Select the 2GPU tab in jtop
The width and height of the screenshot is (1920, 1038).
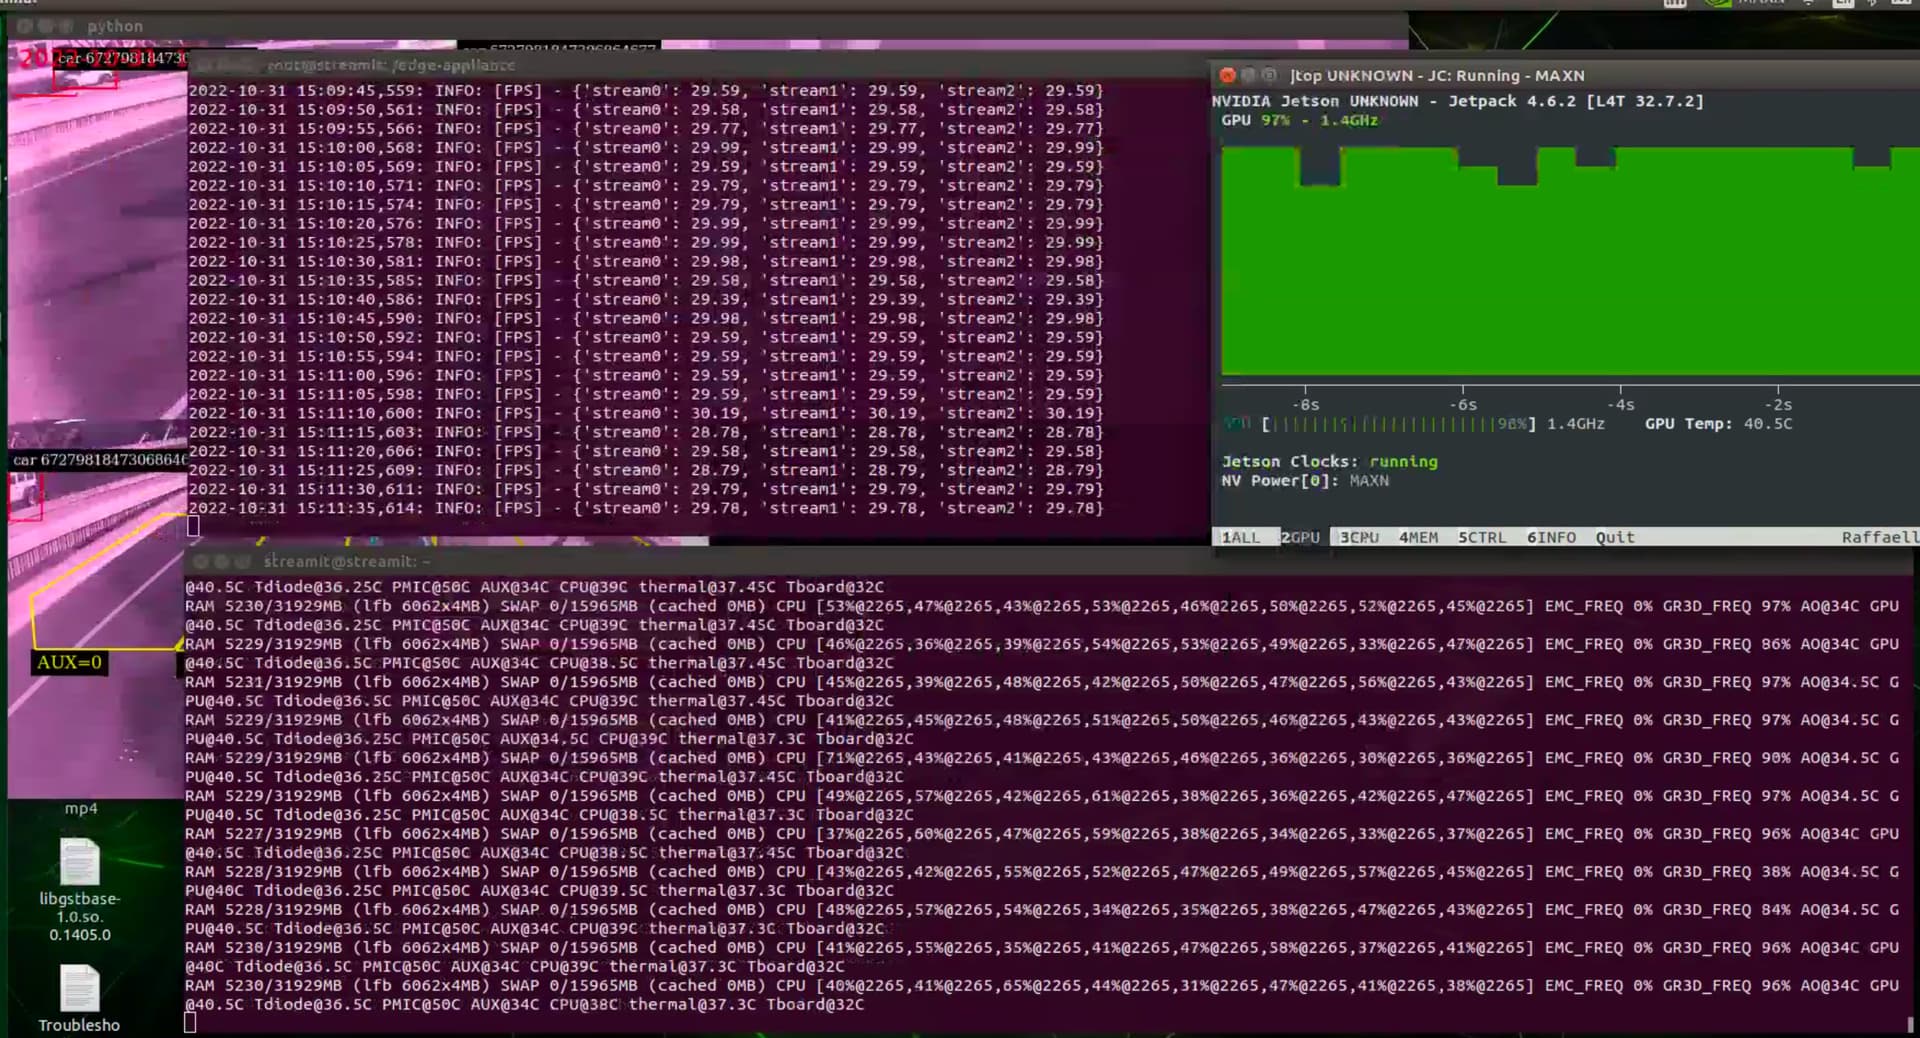(x=1300, y=537)
